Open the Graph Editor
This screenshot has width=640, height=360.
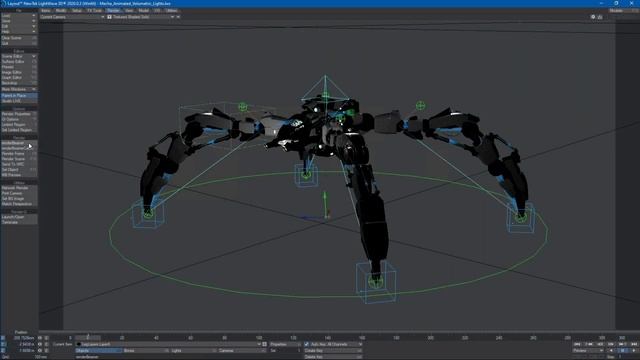coord(19,78)
